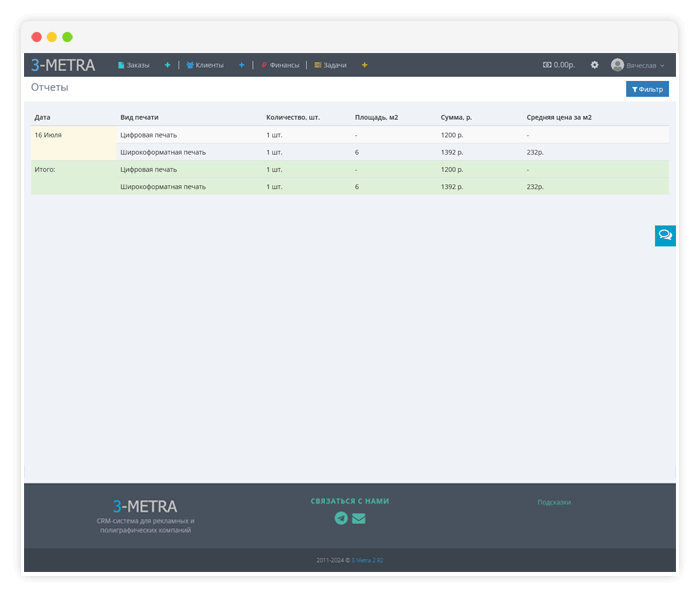This screenshot has width=700, height=600.
Task: Click the Финансы ruble icon
Action: 264,65
